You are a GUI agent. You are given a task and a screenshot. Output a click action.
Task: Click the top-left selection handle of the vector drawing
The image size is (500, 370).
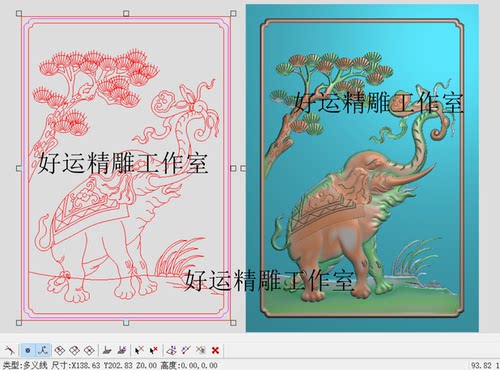pos(19,13)
